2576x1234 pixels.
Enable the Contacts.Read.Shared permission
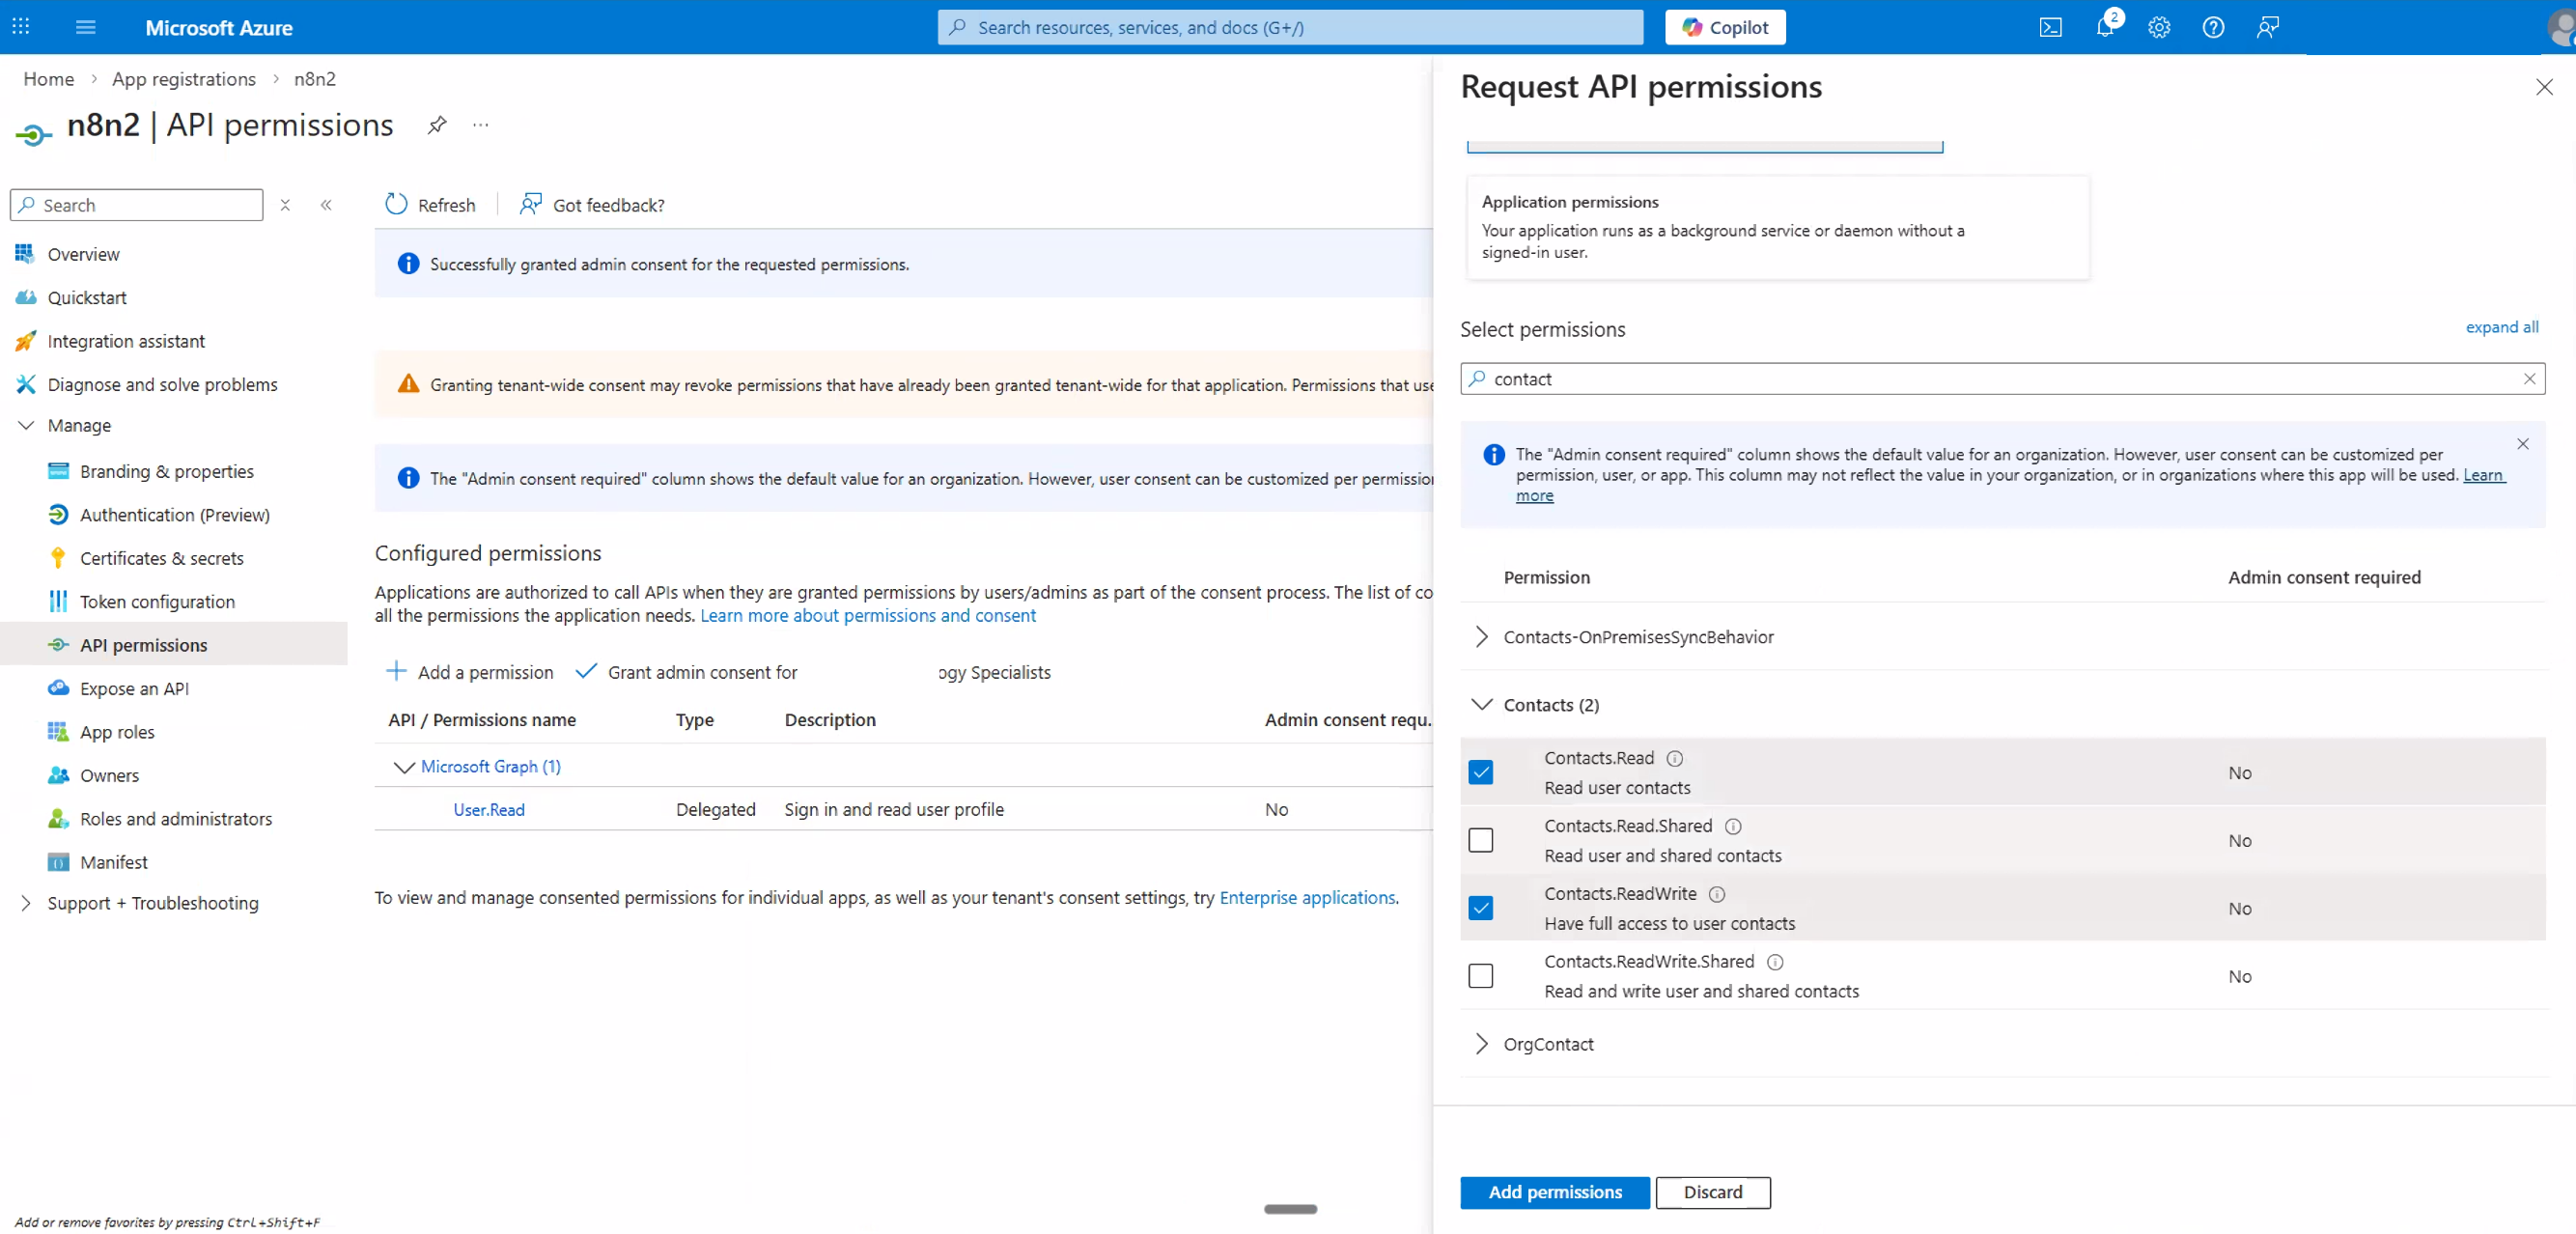[1481, 839]
